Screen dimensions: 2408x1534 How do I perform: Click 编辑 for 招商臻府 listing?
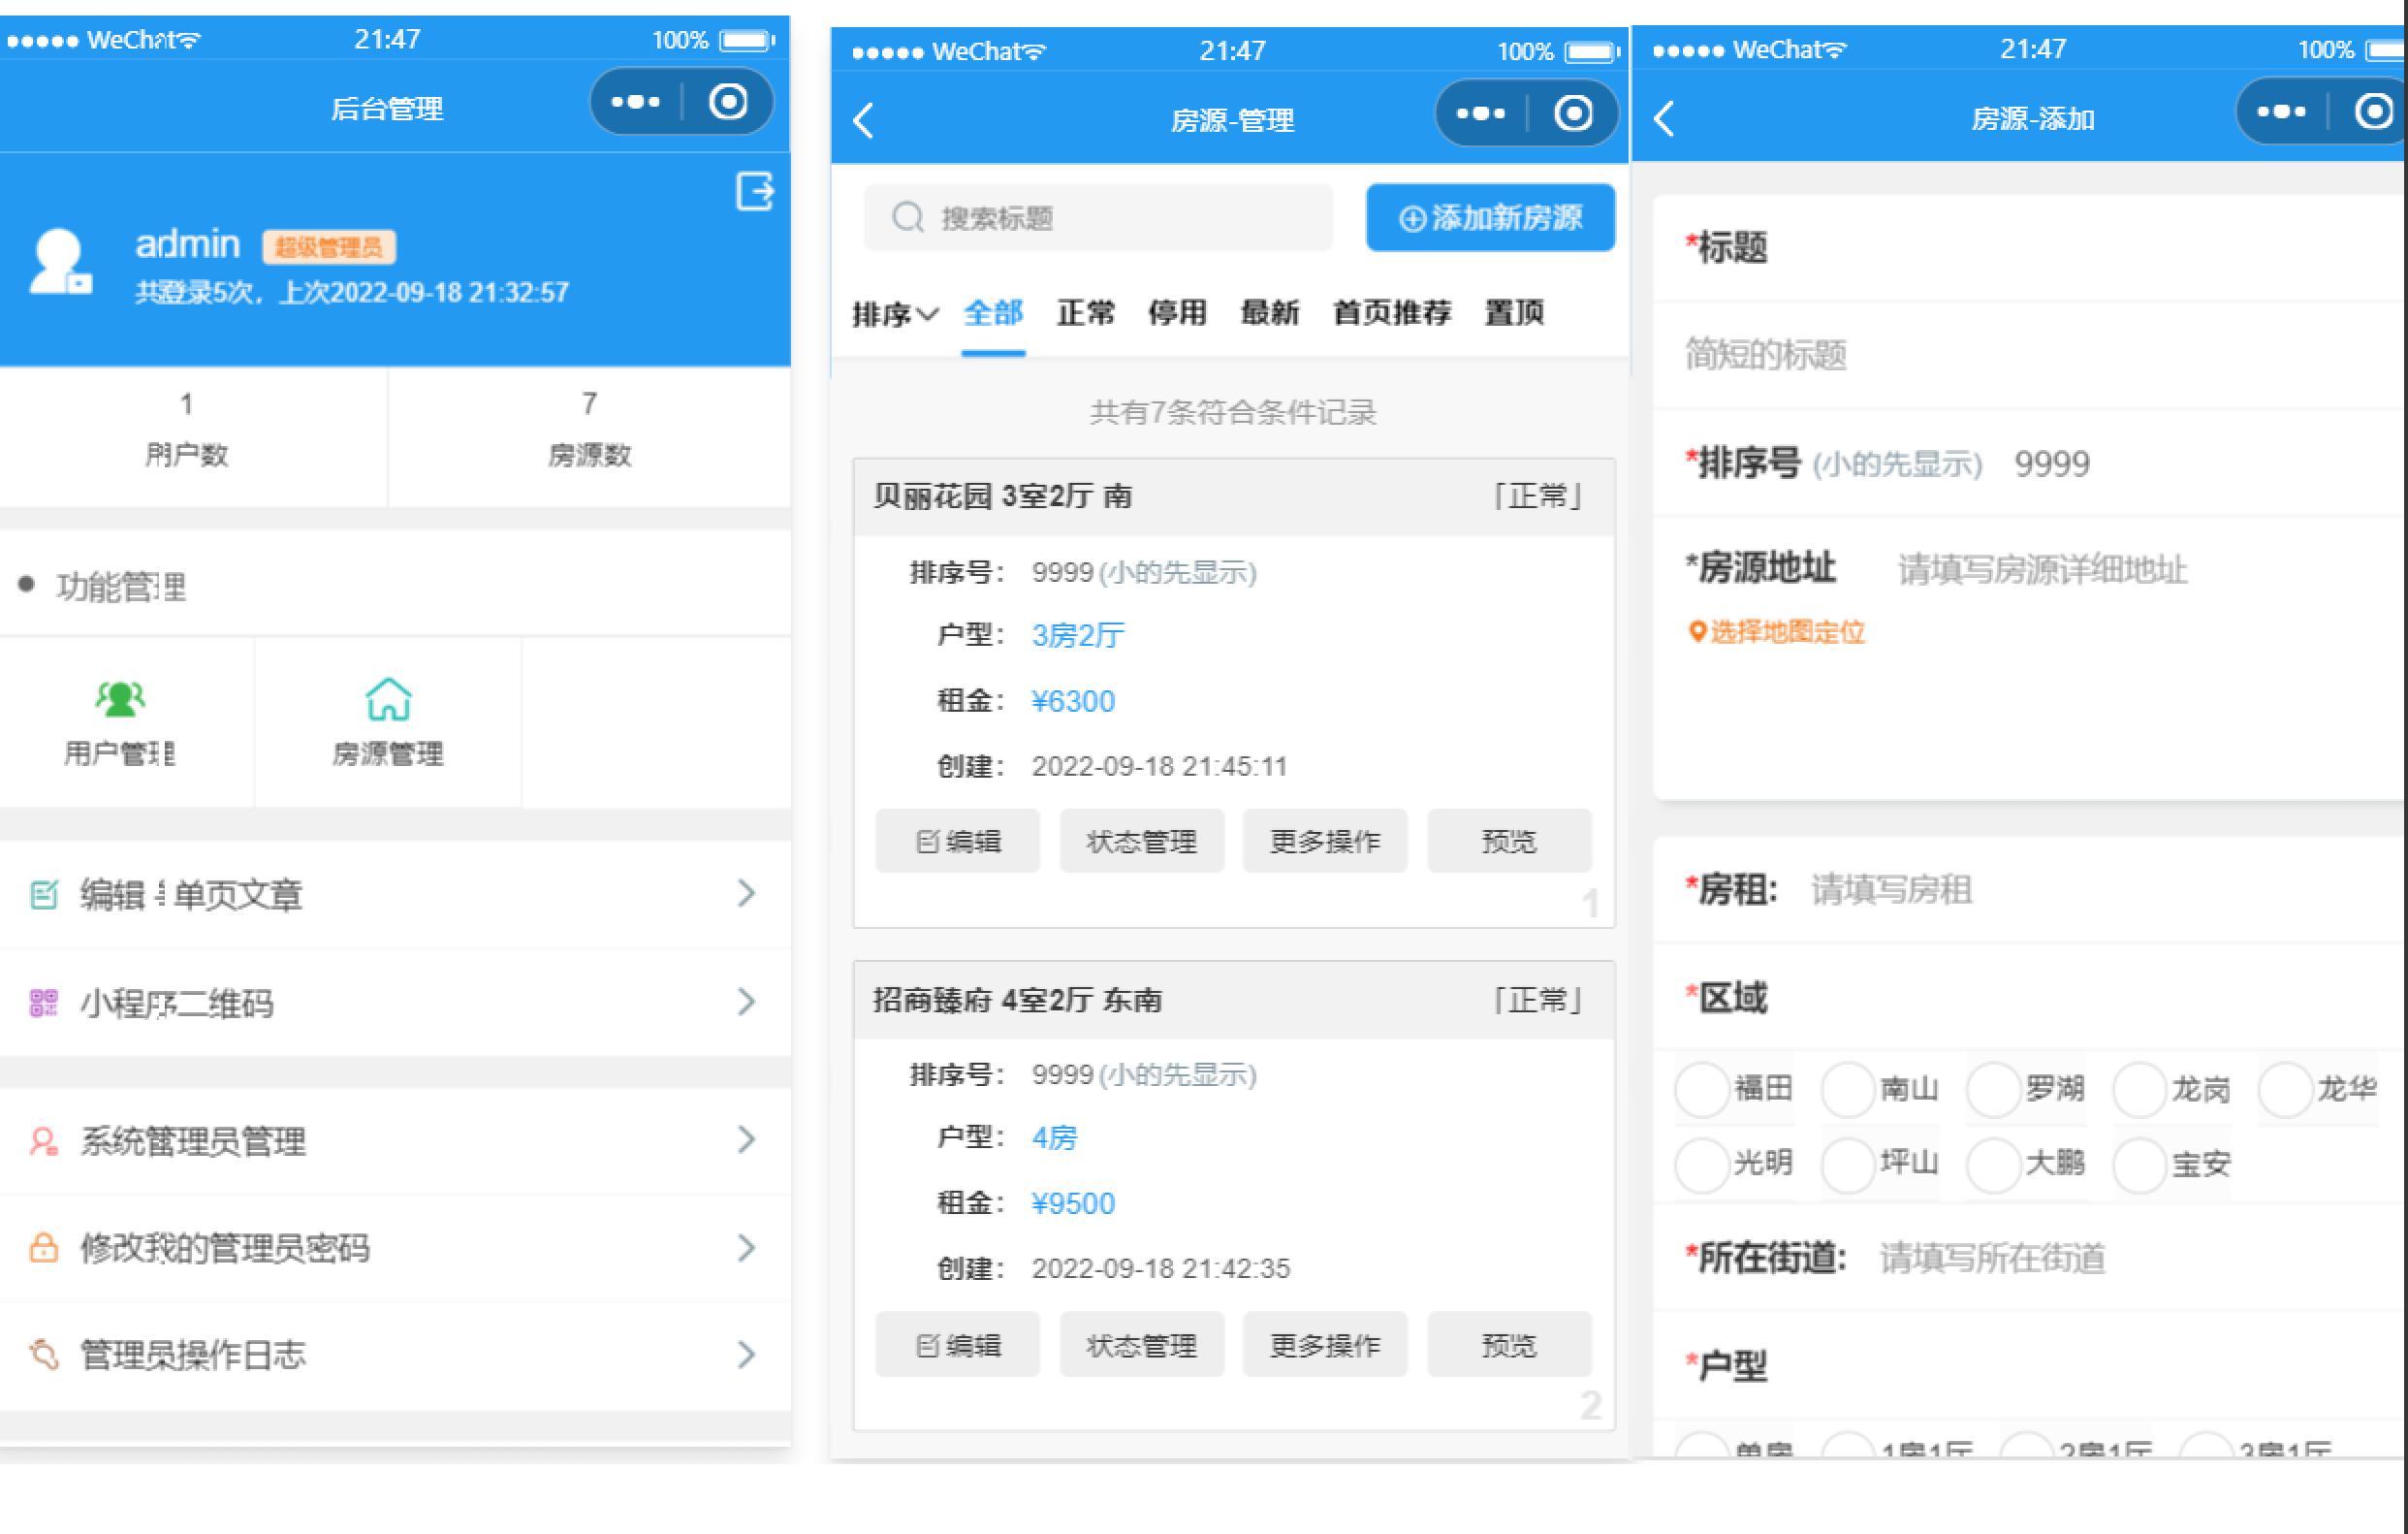click(957, 1345)
